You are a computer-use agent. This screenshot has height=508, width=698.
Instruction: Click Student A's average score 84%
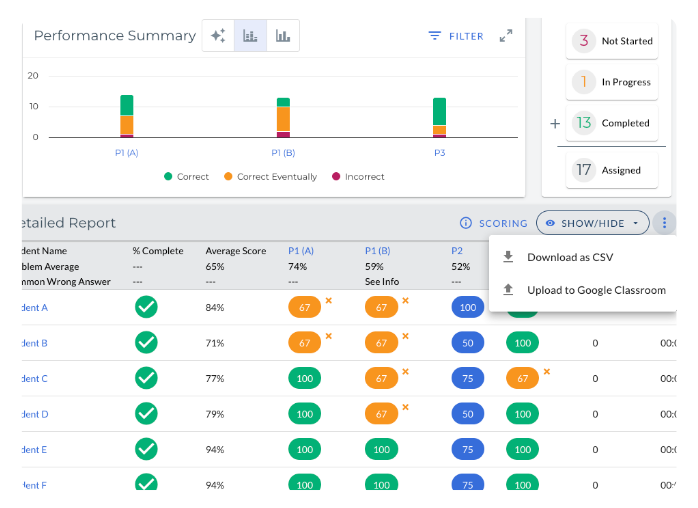pyautogui.click(x=215, y=308)
